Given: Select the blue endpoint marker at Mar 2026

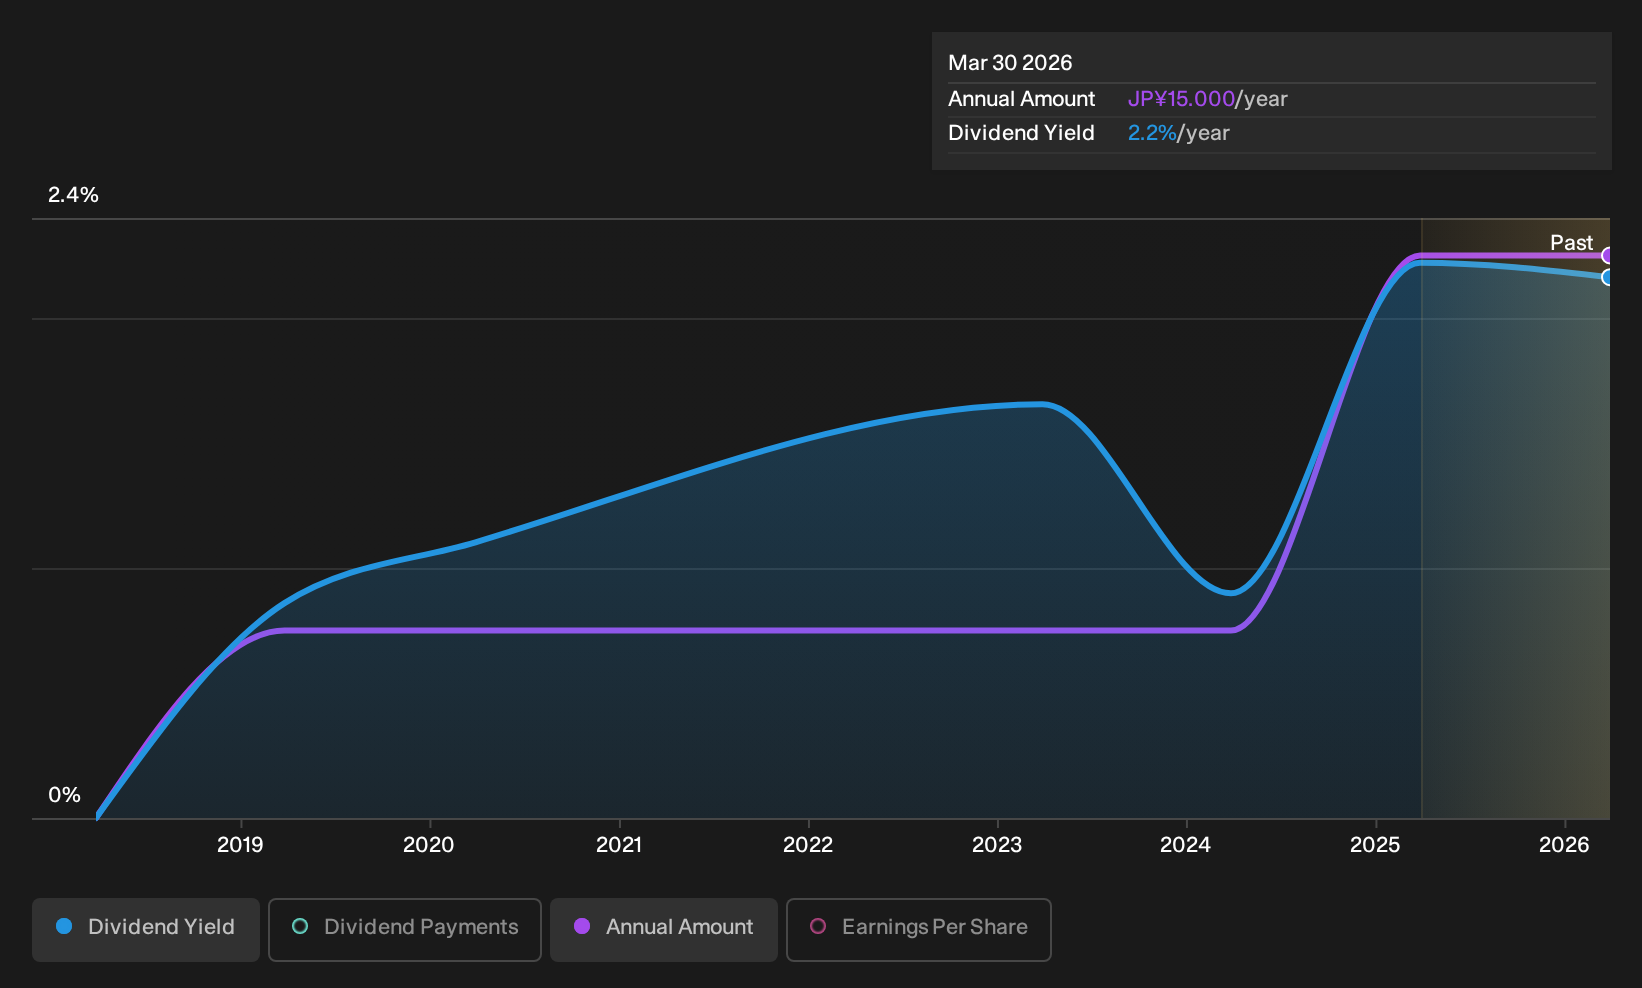Looking at the screenshot, I should point(1607,277).
